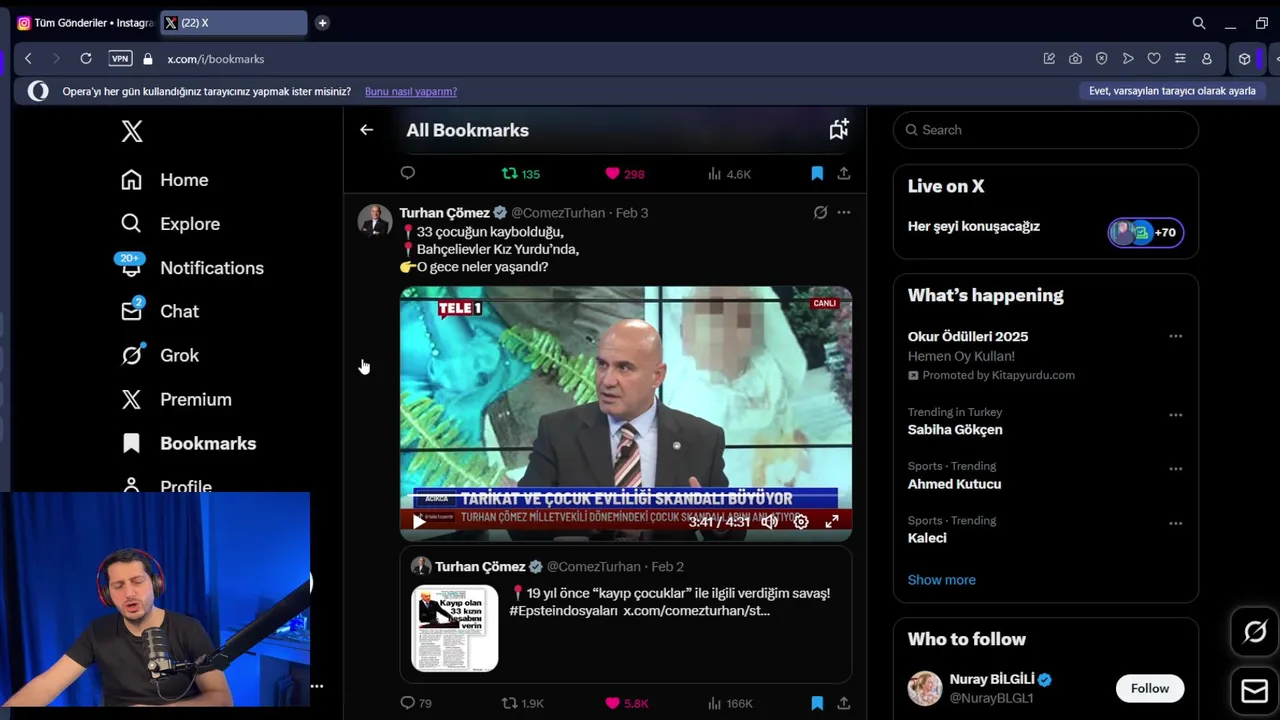Click views icon showing 4.6K
The width and height of the screenshot is (1280, 720).
coord(729,174)
